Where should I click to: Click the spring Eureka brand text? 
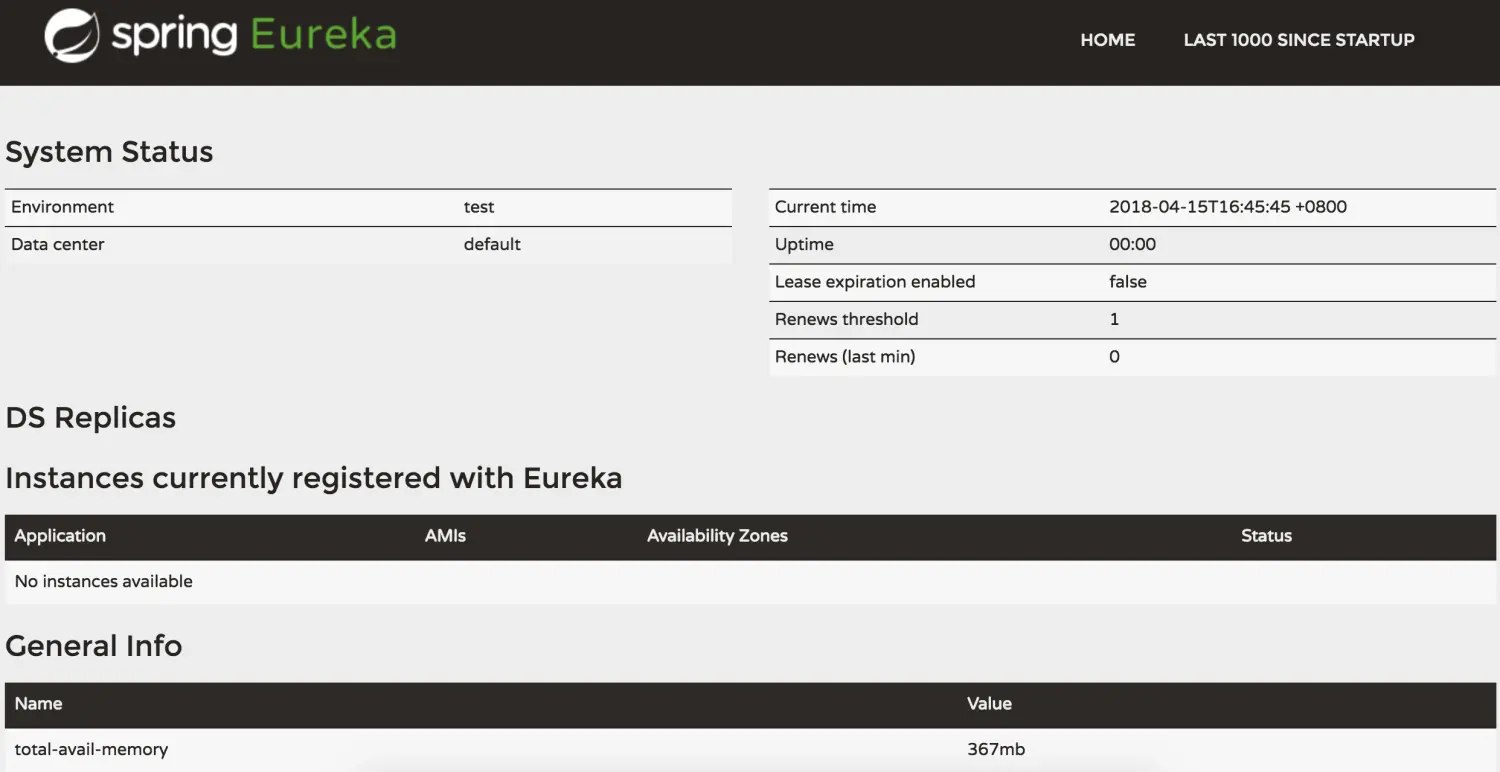point(253,36)
